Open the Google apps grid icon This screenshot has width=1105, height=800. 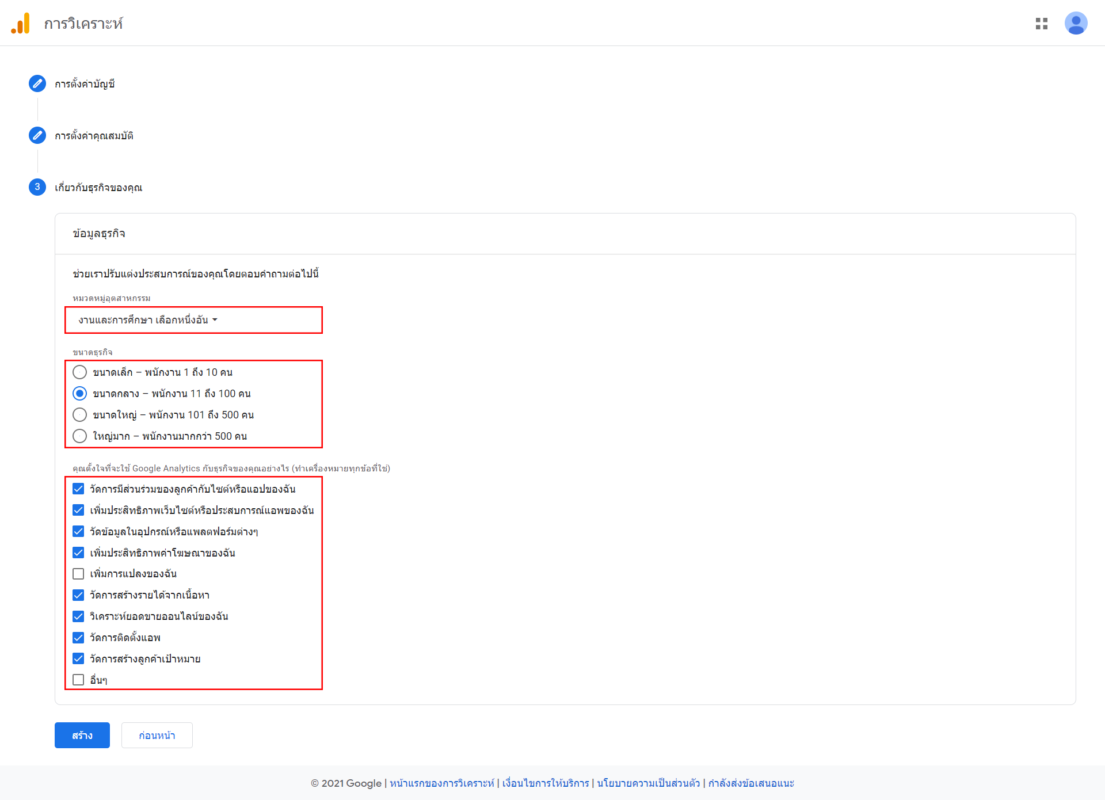1042,23
